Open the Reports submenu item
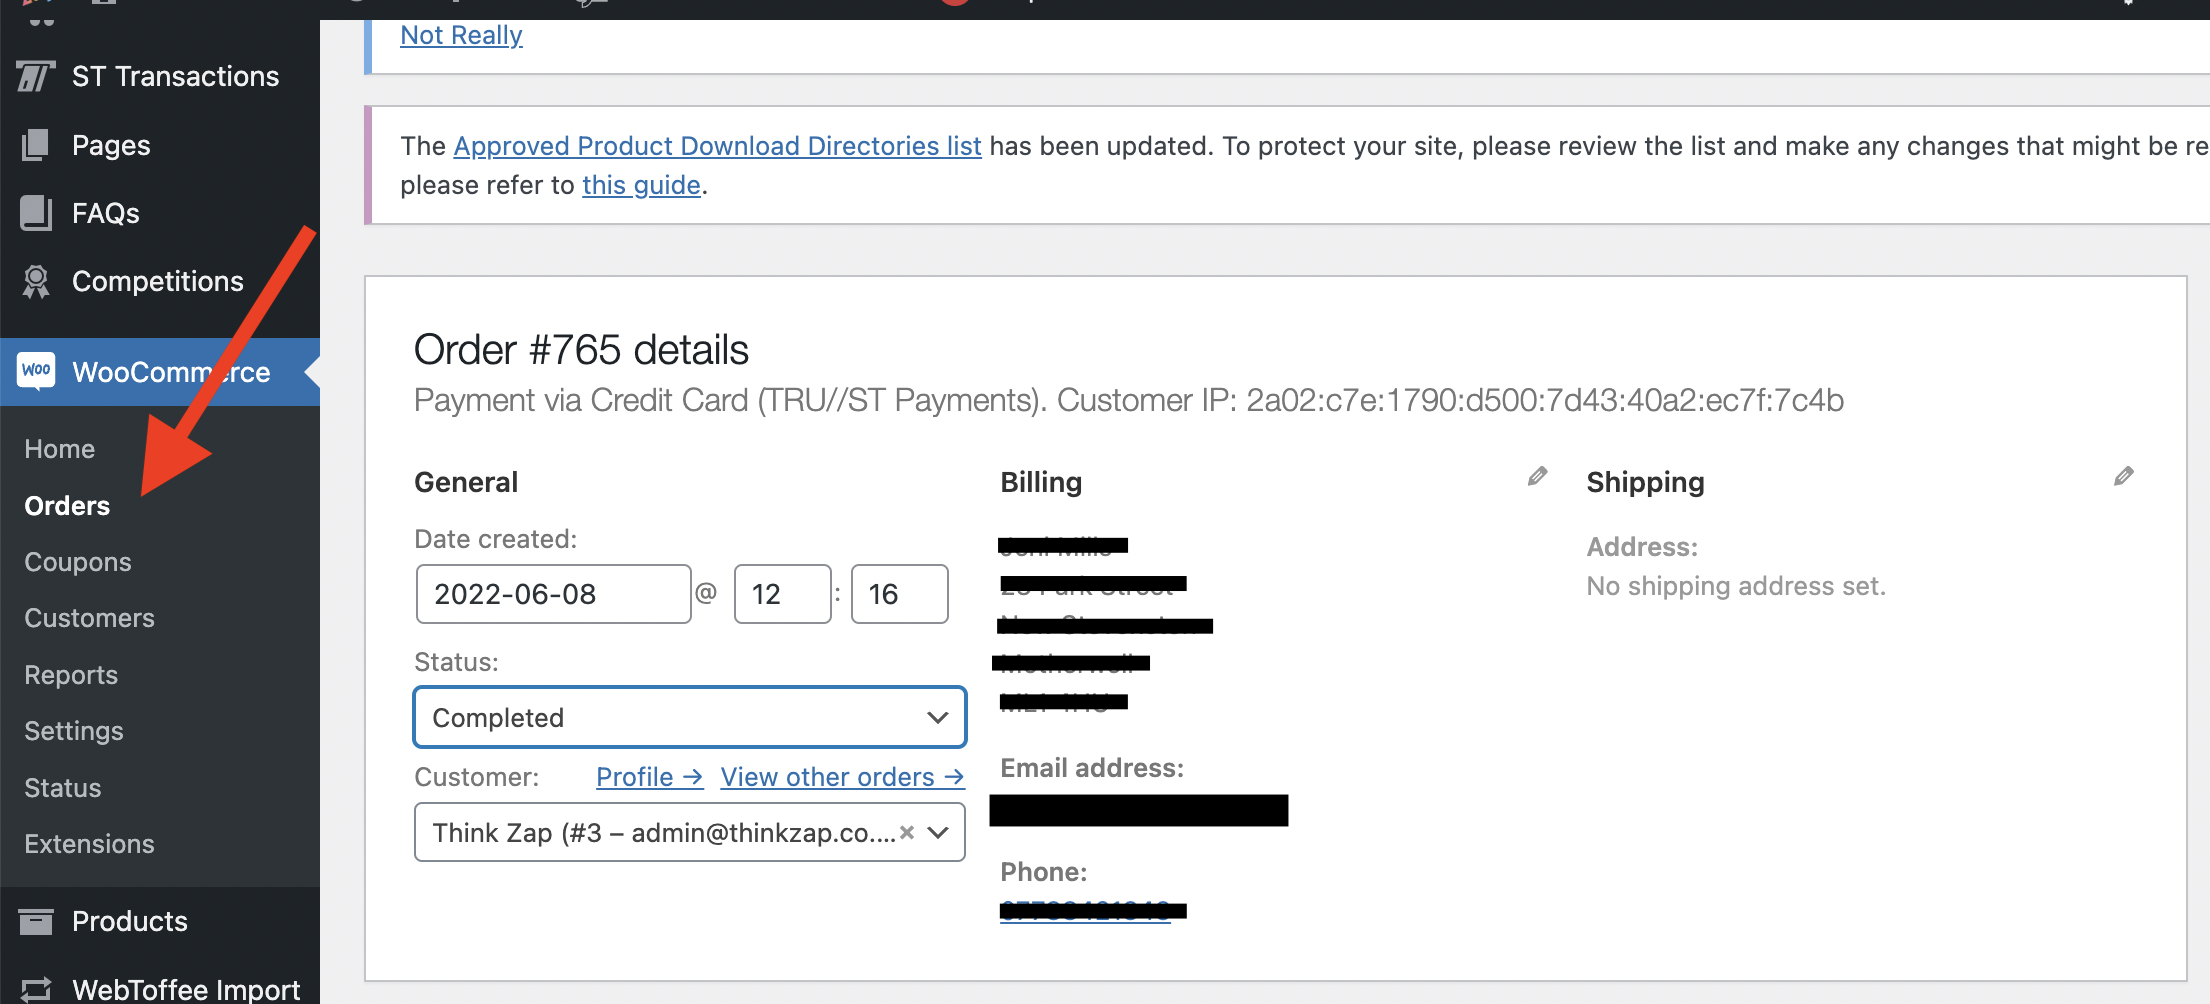 tap(71, 675)
